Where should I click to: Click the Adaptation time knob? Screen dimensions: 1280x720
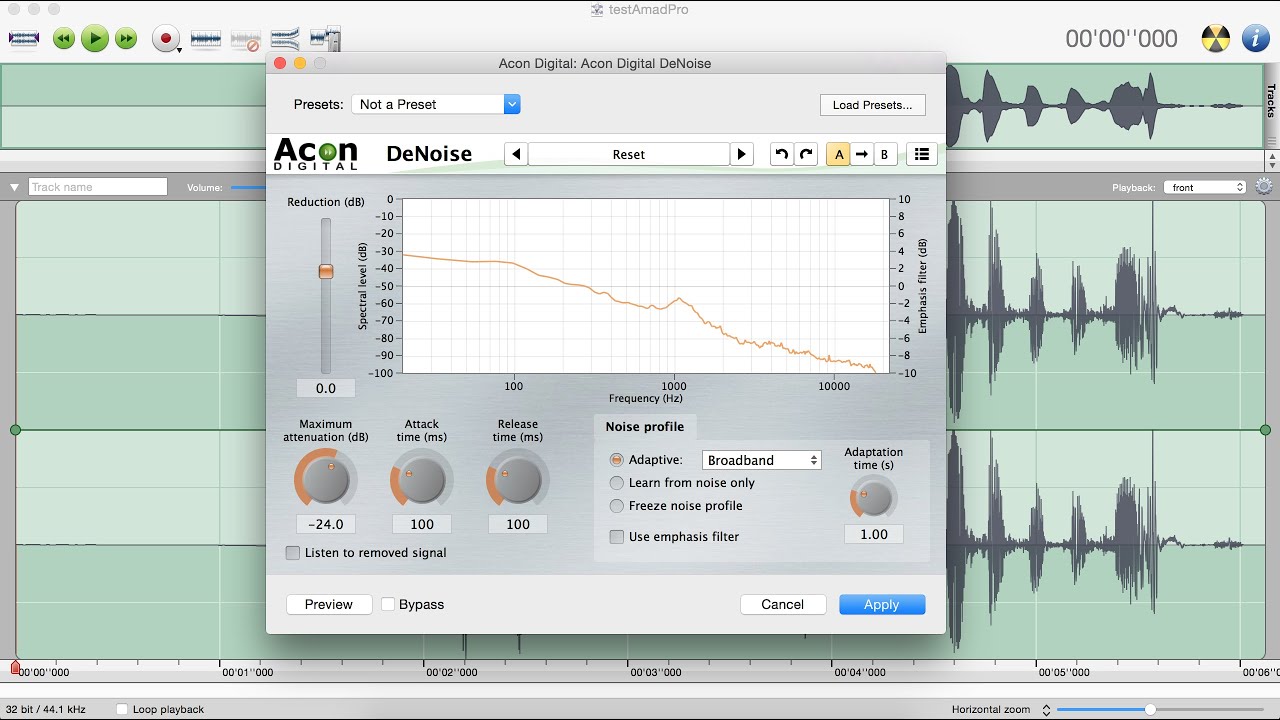(x=873, y=496)
